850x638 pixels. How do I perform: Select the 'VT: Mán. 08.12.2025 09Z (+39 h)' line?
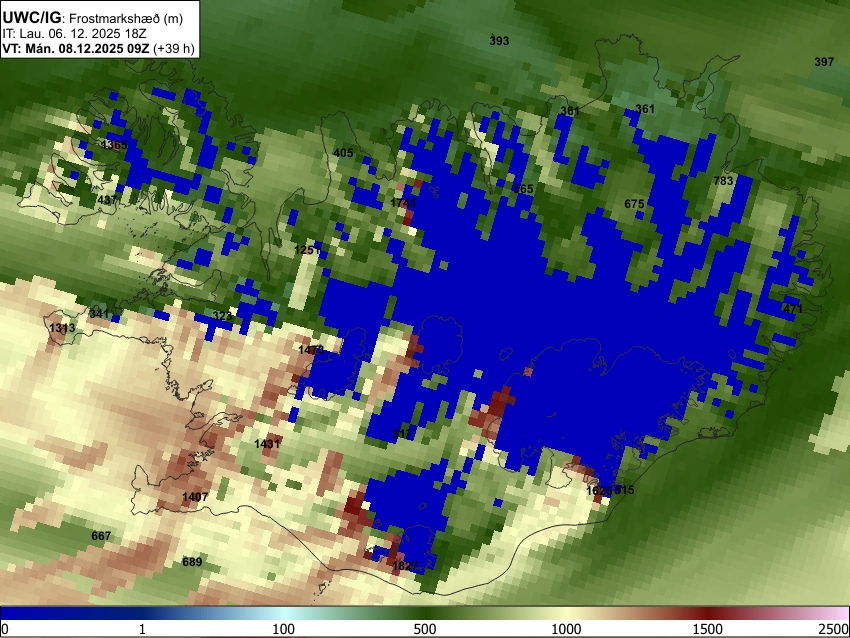click(98, 48)
